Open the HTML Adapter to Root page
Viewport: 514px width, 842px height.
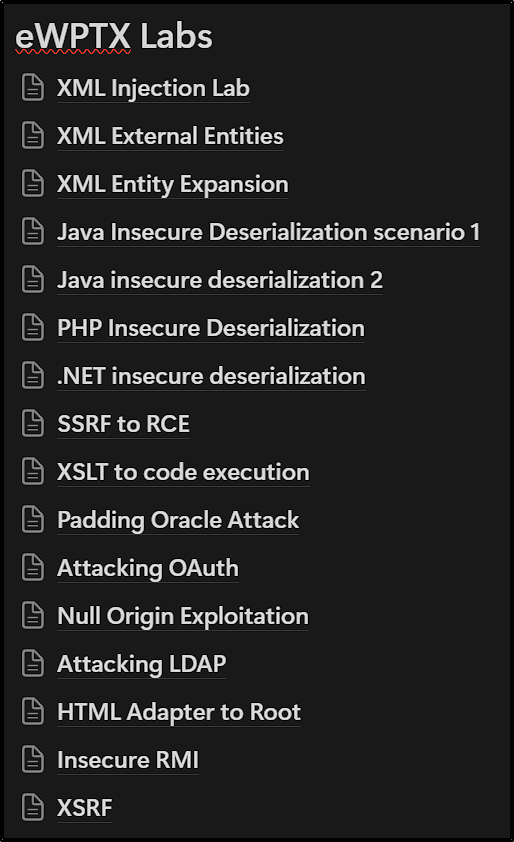[179, 712]
